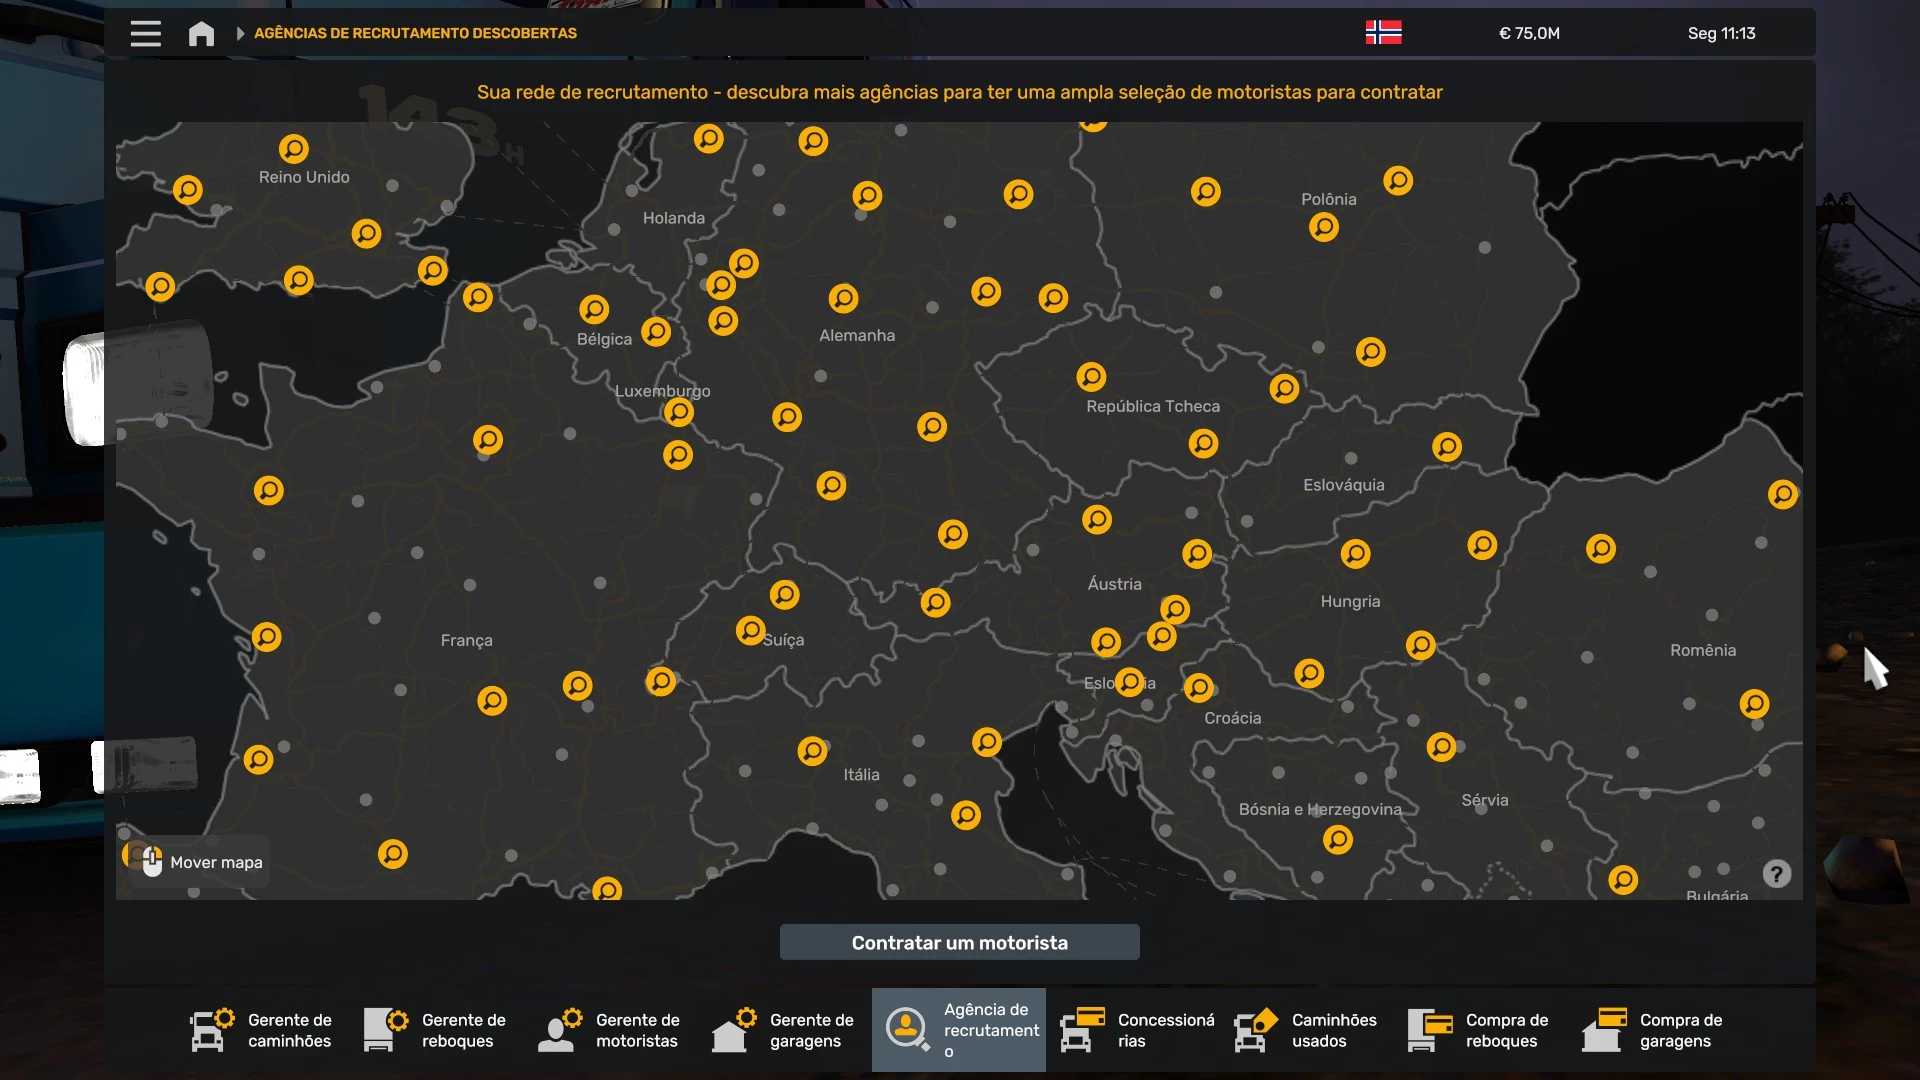Click breadcrumb arrow before Agências de Recrutamento
1920x1080 pixels.
[240, 33]
